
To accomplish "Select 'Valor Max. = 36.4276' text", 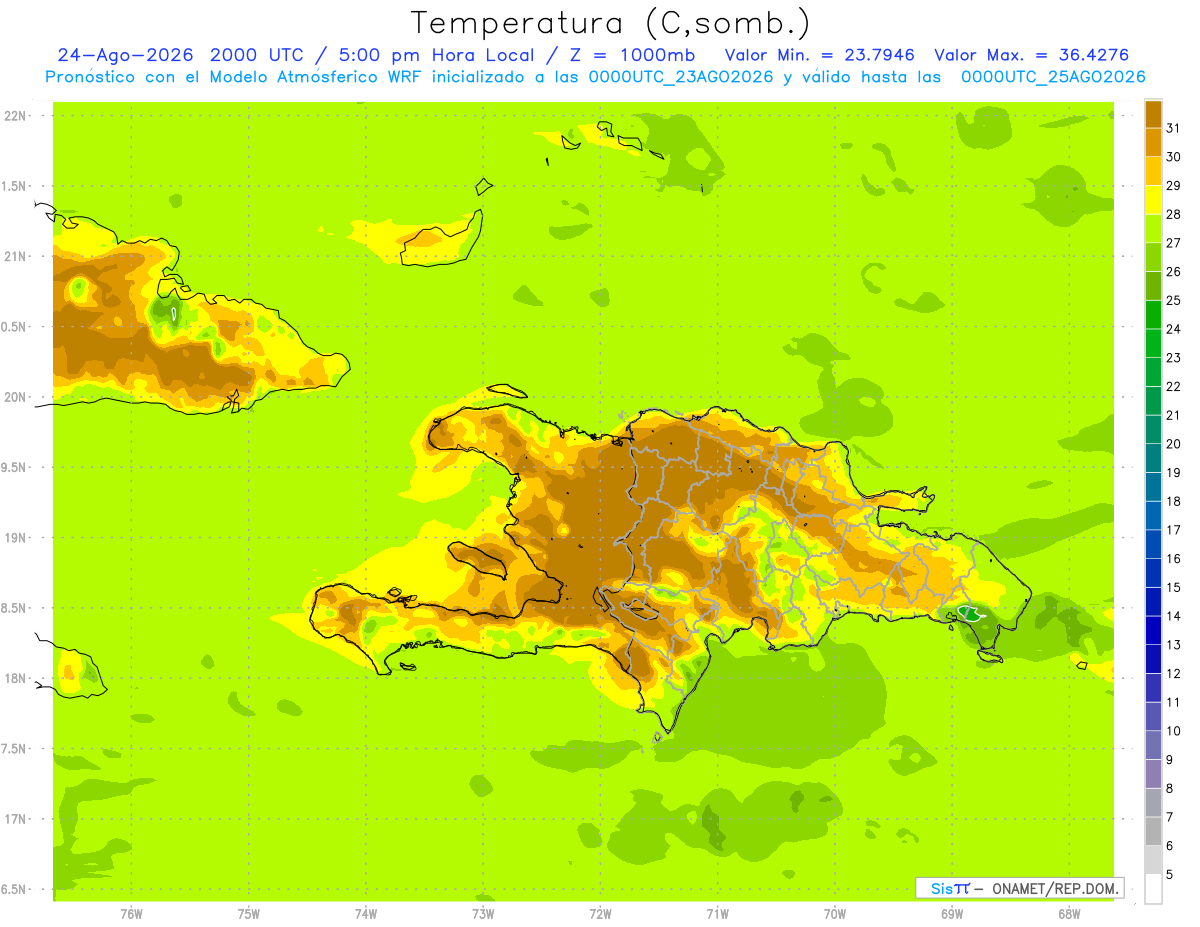I will (1031, 55).
